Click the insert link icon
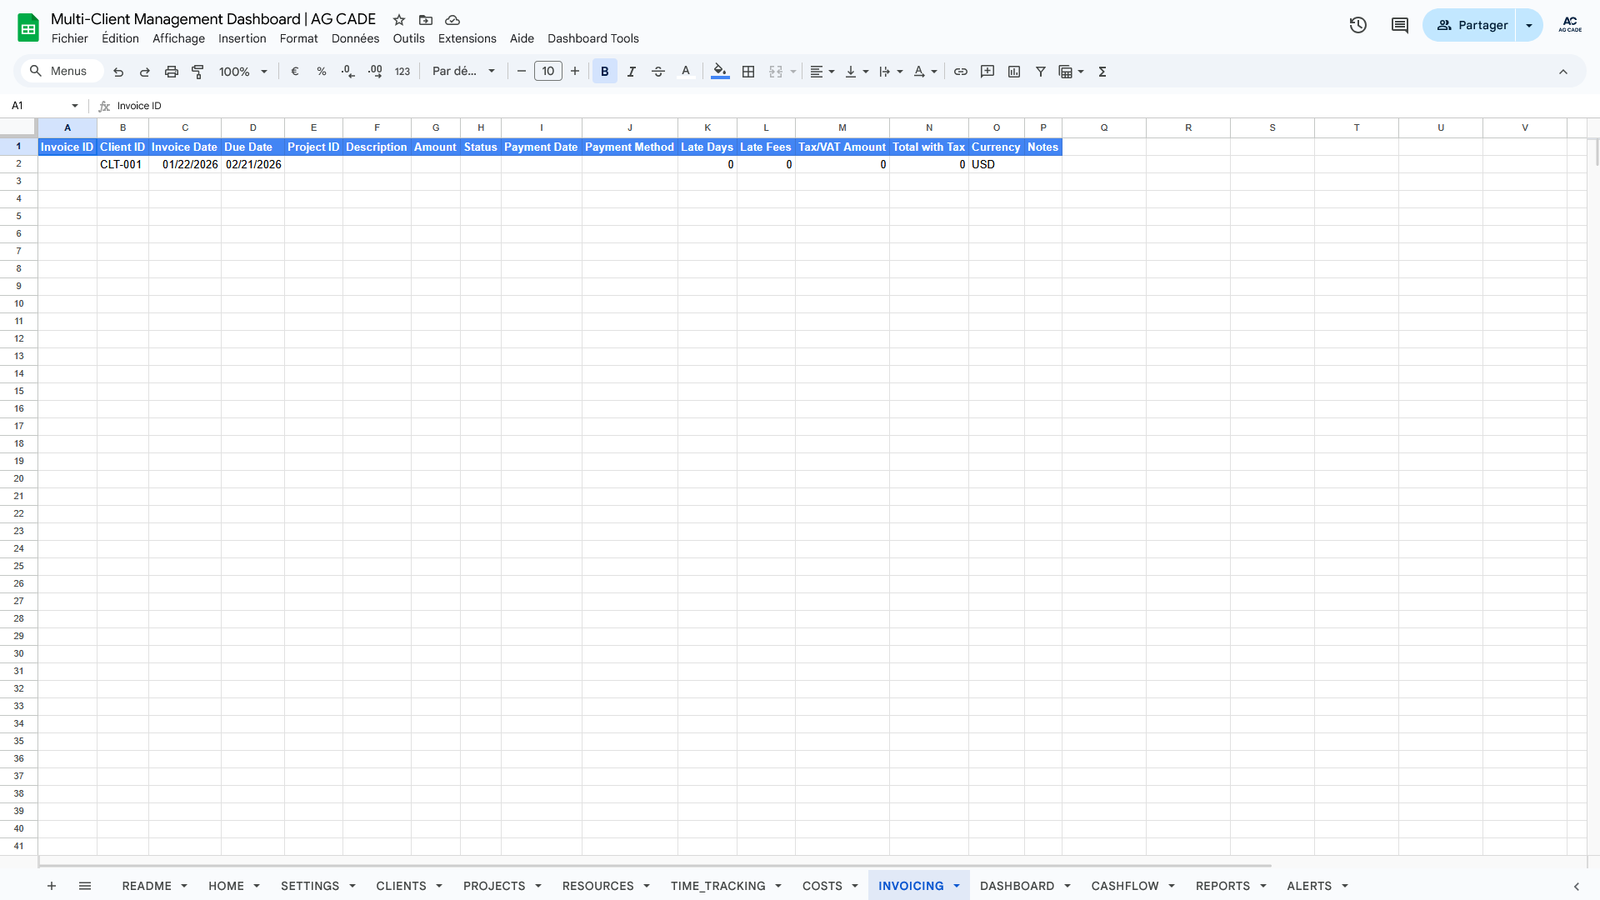This screenshot has height=900, width=1600. [960, 72]
